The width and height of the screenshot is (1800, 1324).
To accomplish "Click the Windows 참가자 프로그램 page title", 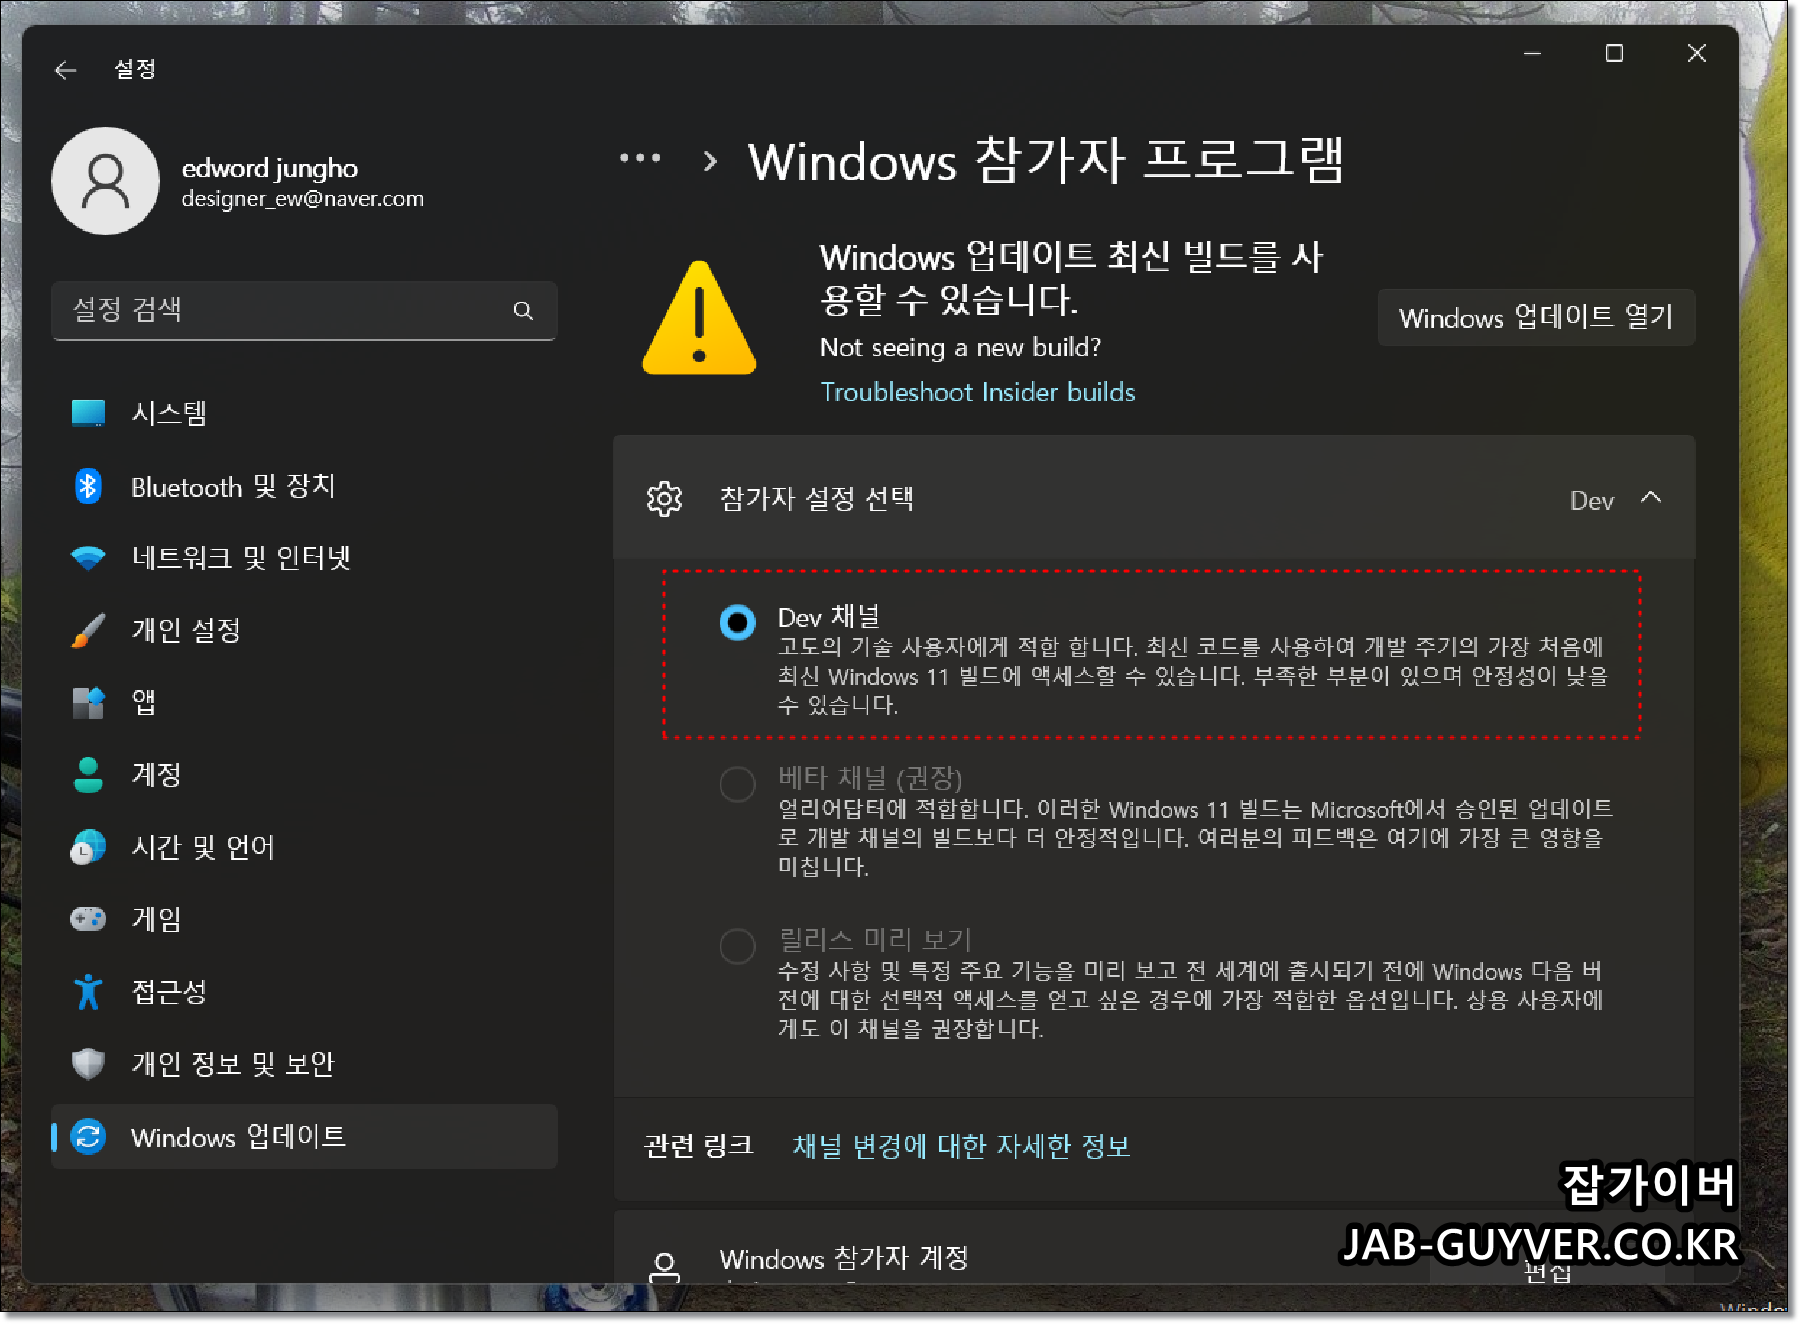I will 1046,161.
